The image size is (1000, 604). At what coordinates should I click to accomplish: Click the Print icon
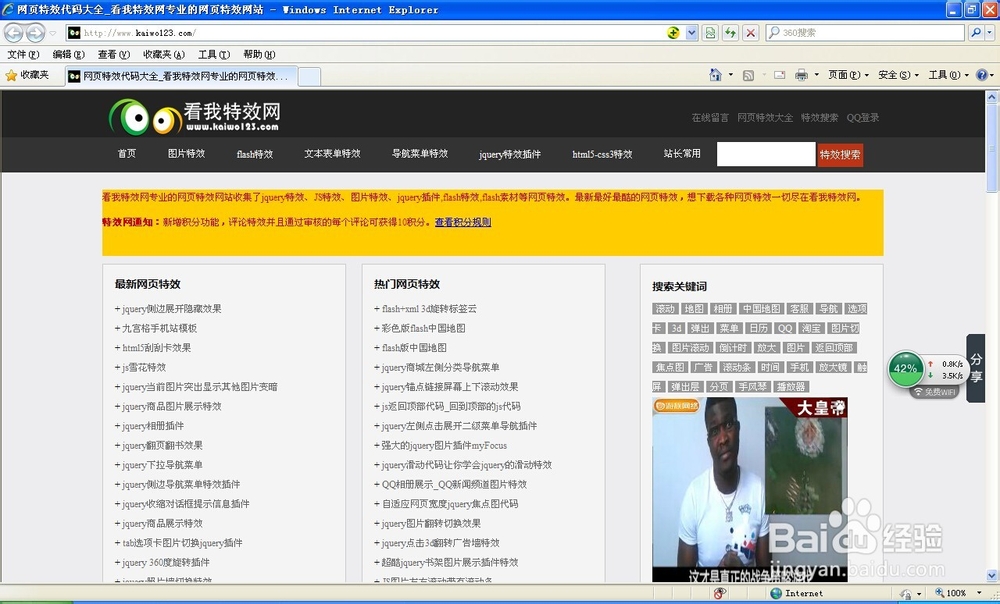pos(800,75)
